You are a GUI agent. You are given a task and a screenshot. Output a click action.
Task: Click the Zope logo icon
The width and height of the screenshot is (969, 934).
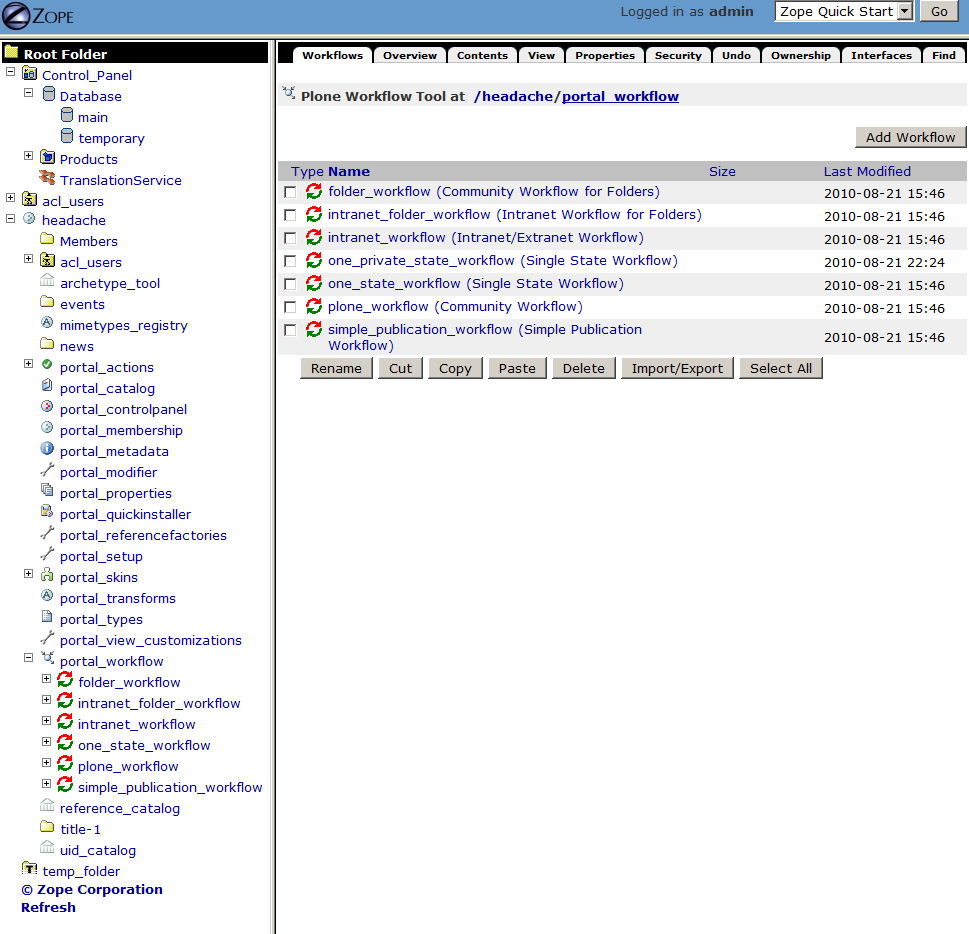16,15
